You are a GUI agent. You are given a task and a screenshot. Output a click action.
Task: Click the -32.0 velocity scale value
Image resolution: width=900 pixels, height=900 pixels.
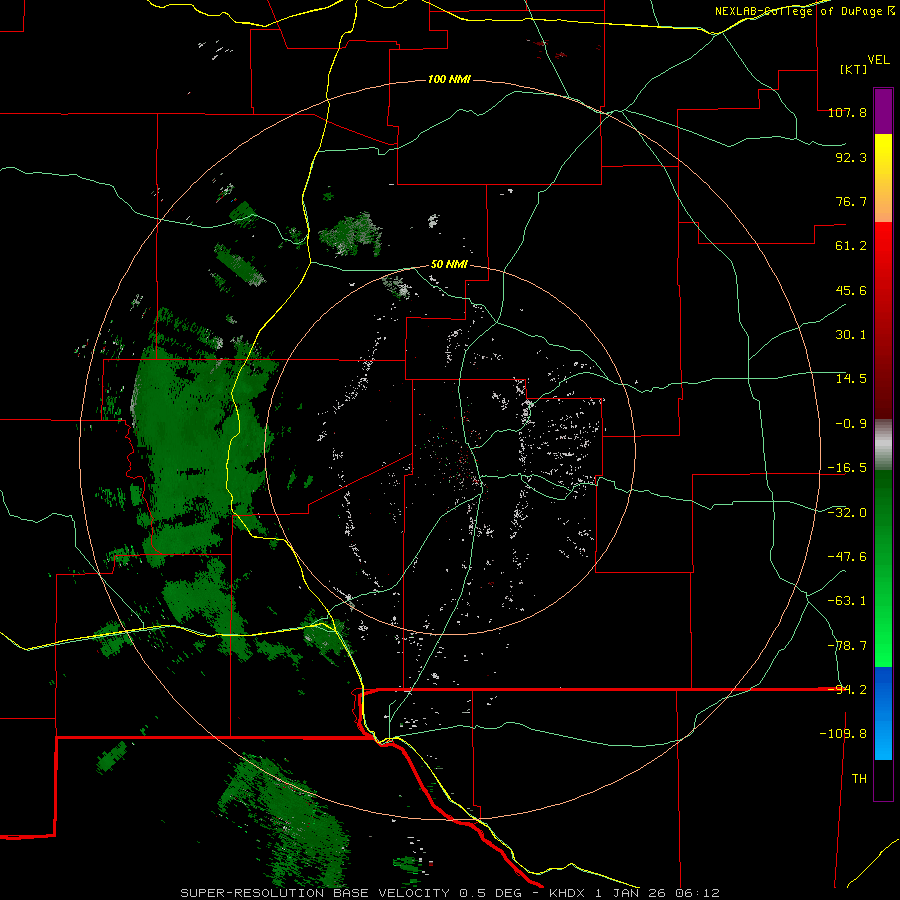[x=847, y=513]
